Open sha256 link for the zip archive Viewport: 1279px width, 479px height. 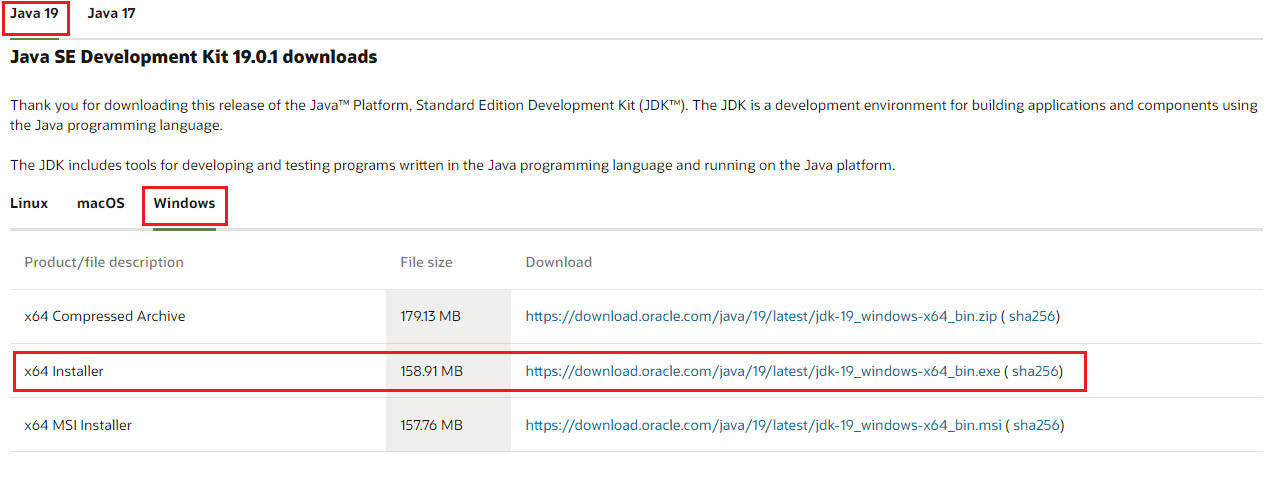pyautogui.click(x=1030, y=316)
